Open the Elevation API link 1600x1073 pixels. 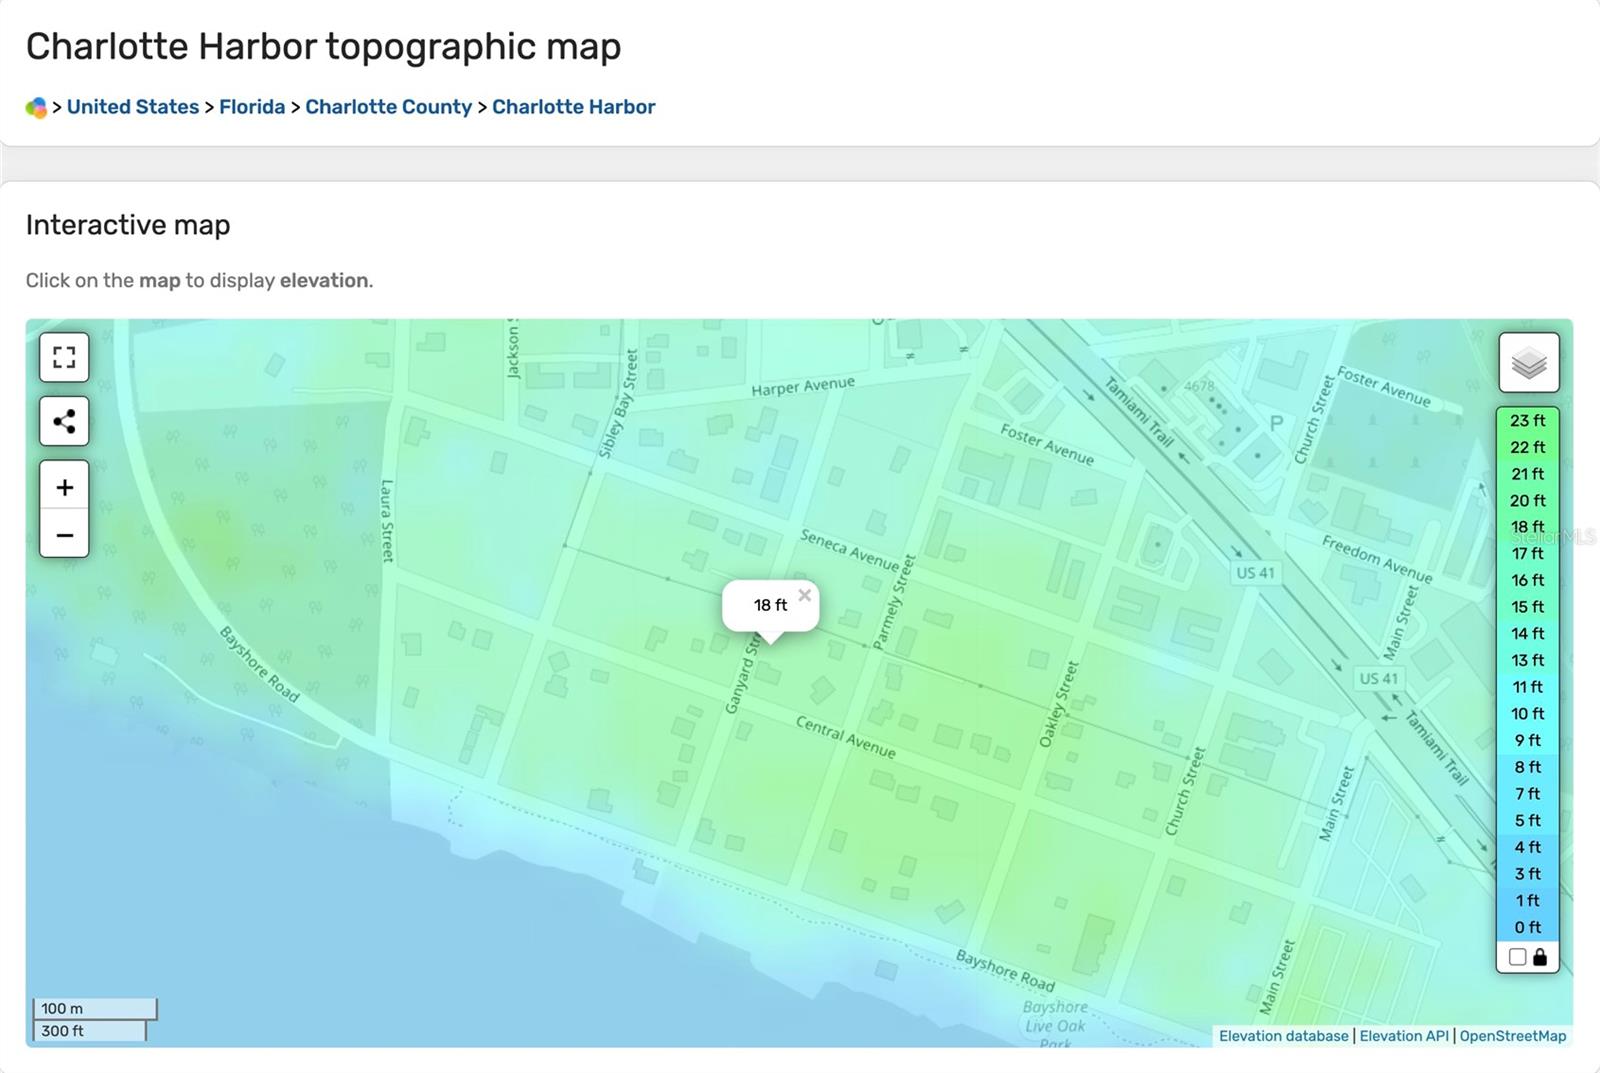[x=1403, y=1036]
